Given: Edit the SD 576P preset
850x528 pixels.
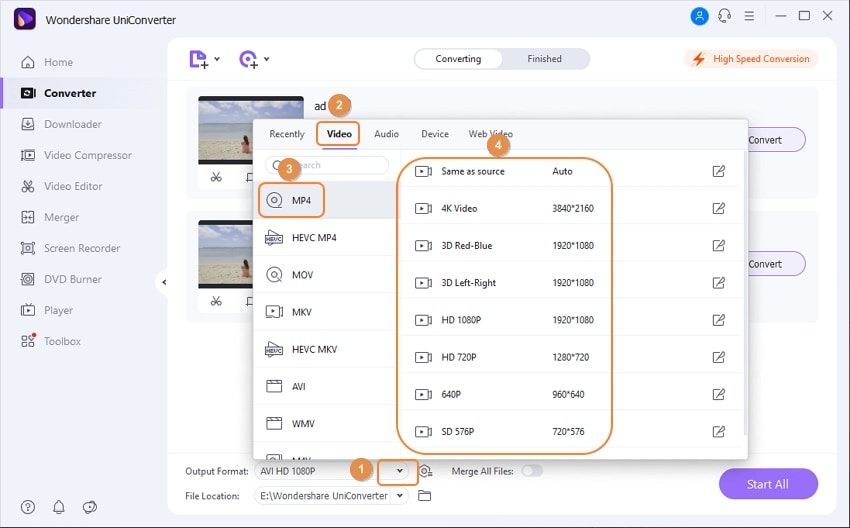Looking at the screenshot, I should pyautogui.click(x=718, y=432).
